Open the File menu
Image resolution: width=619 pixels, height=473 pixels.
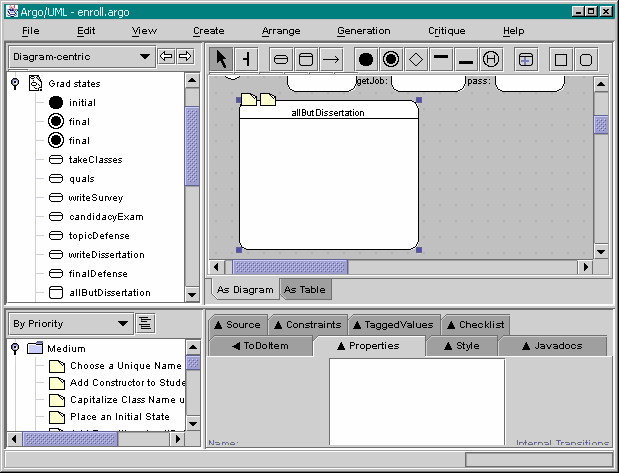click(30, 31)
